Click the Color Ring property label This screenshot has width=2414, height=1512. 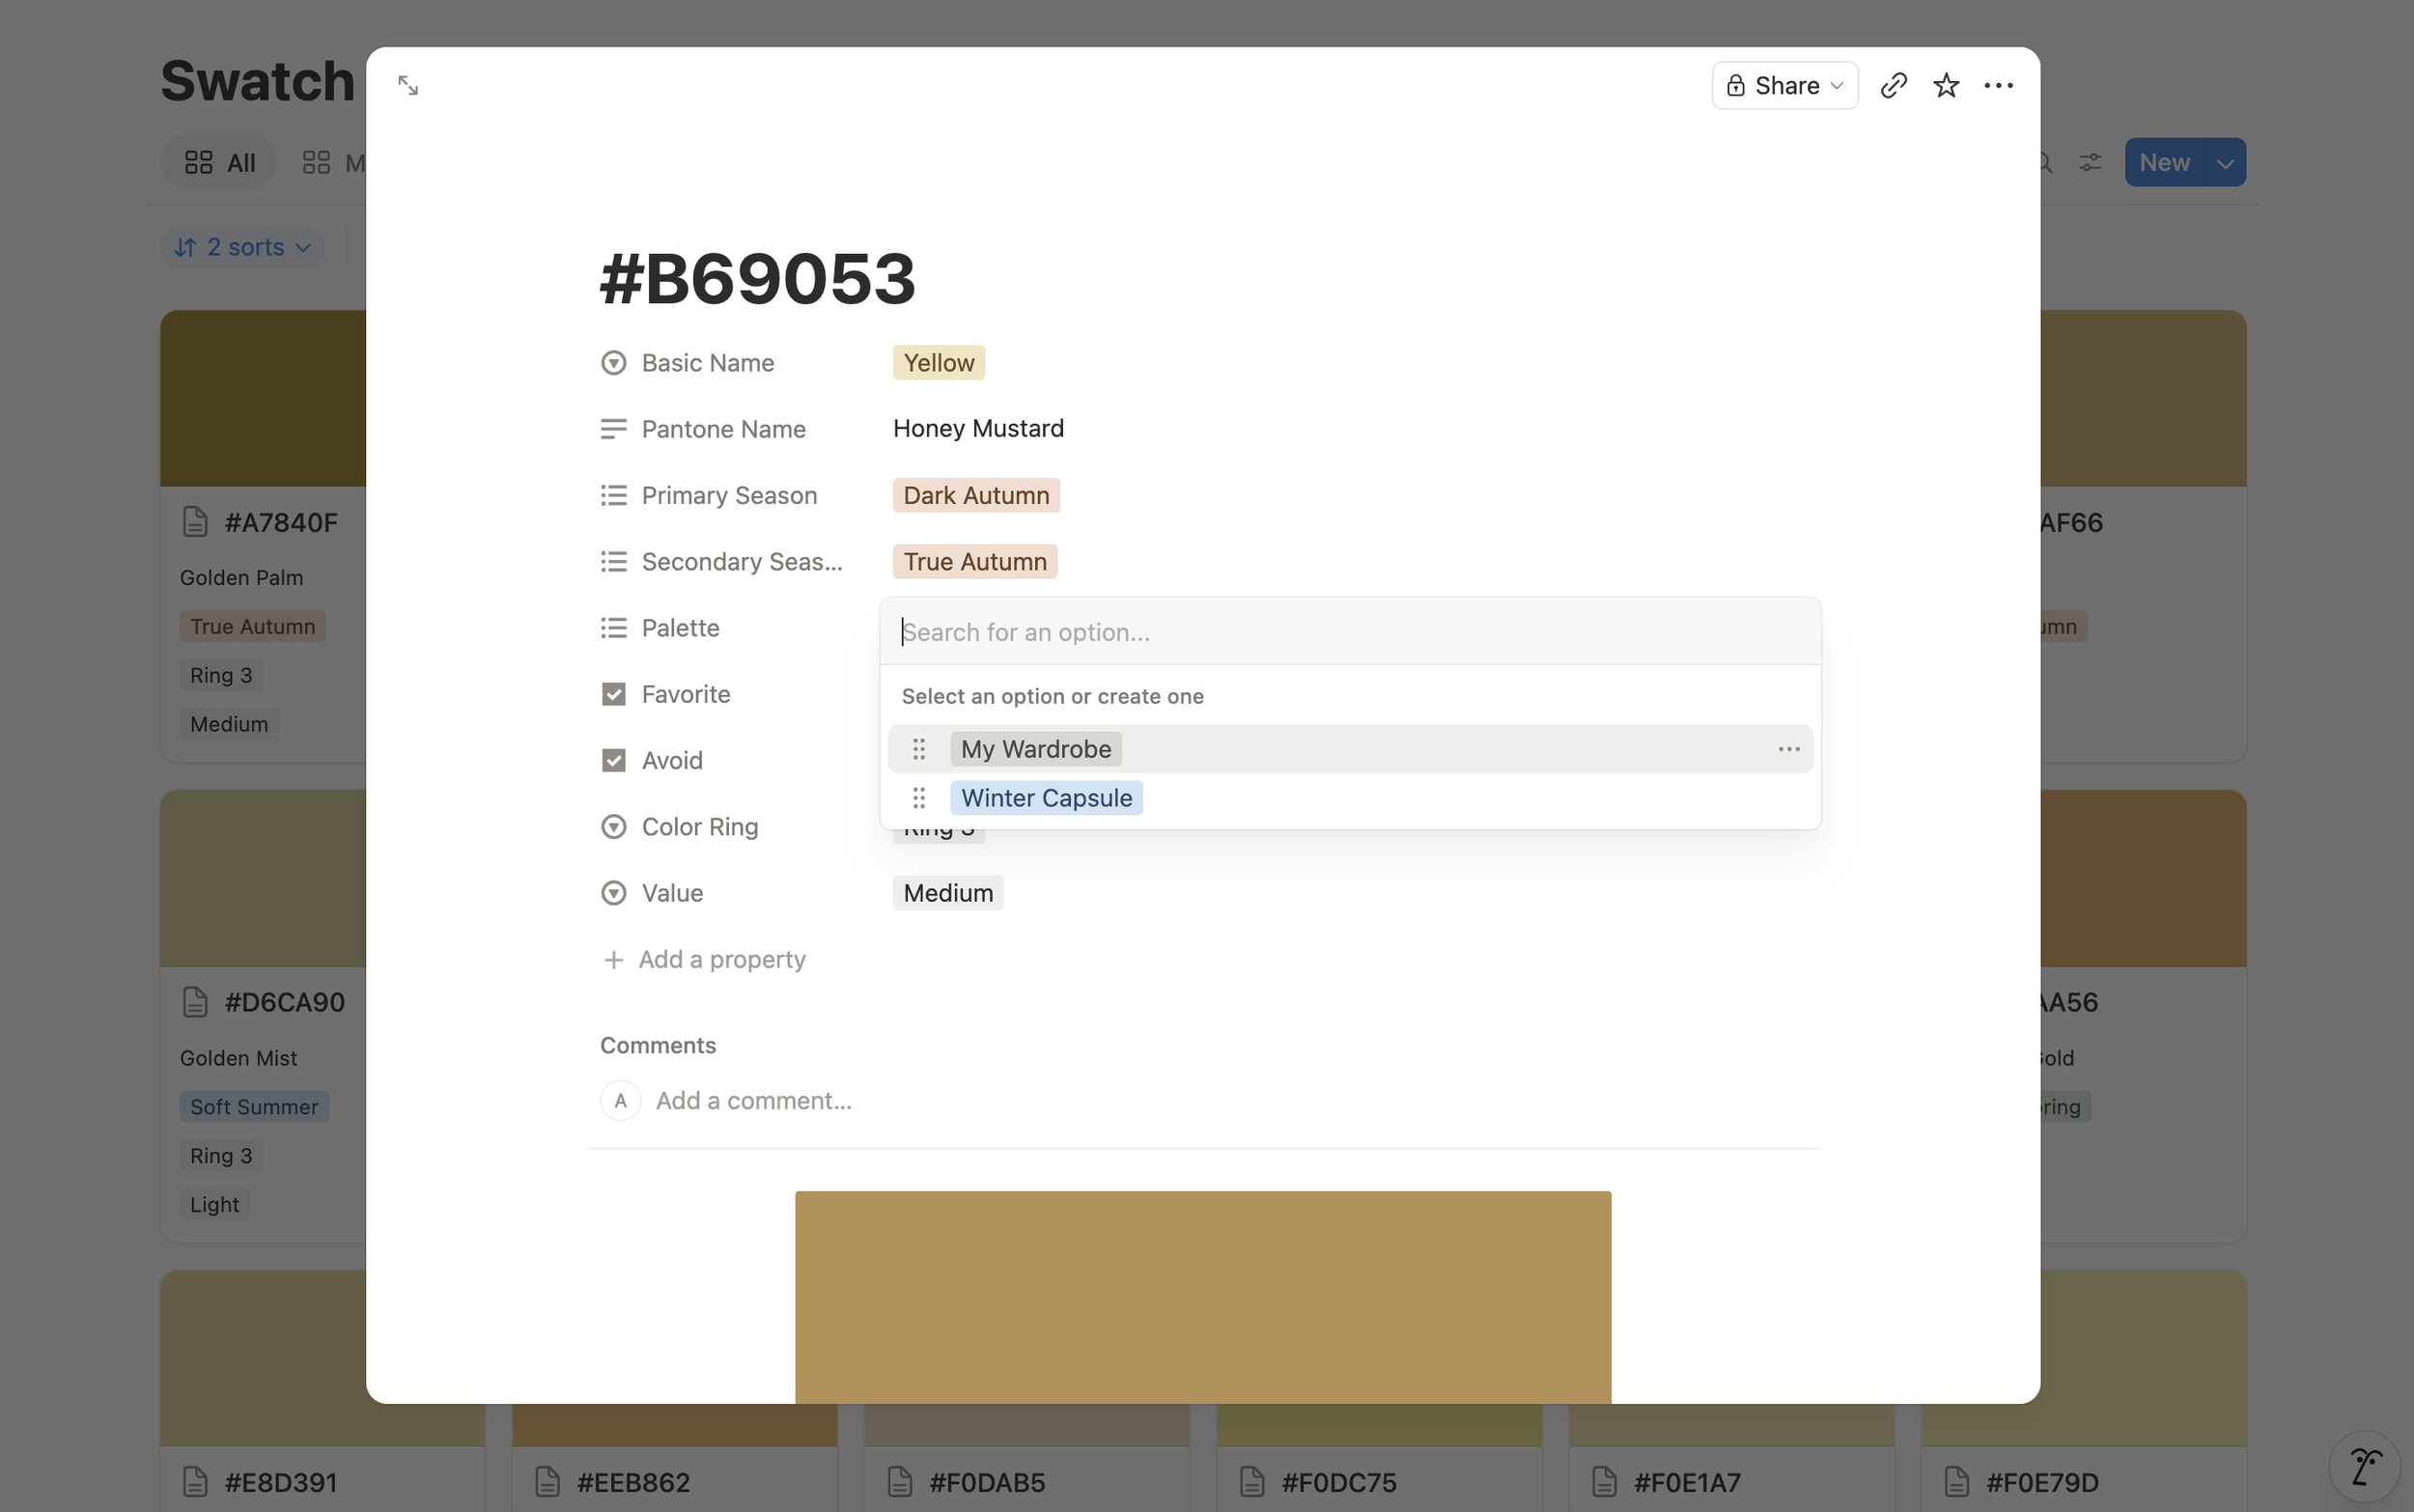(x=699, y=827)
